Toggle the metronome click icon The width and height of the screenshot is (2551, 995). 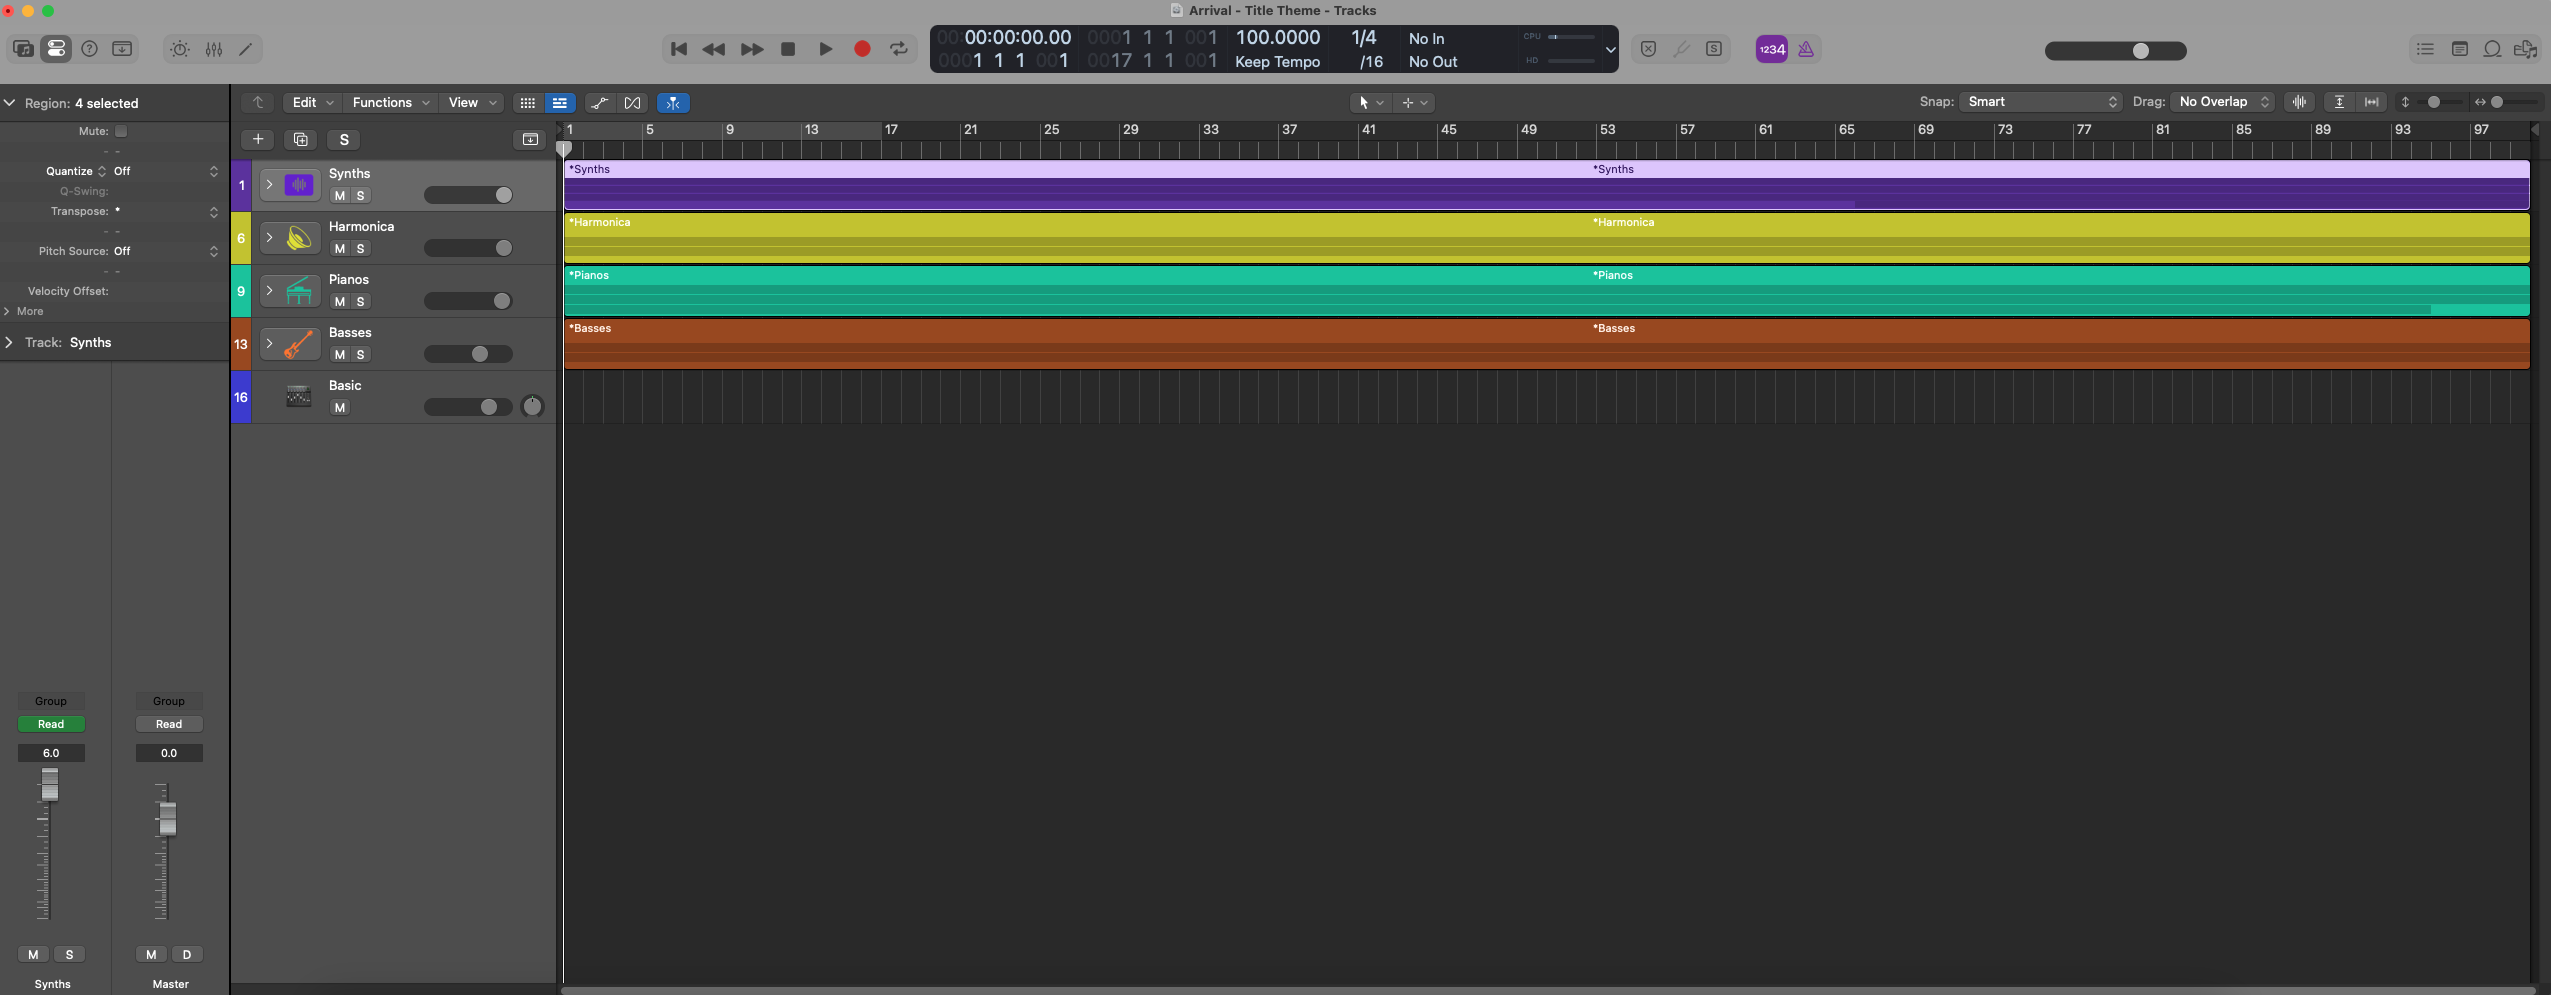click(x=1806, y=49)
